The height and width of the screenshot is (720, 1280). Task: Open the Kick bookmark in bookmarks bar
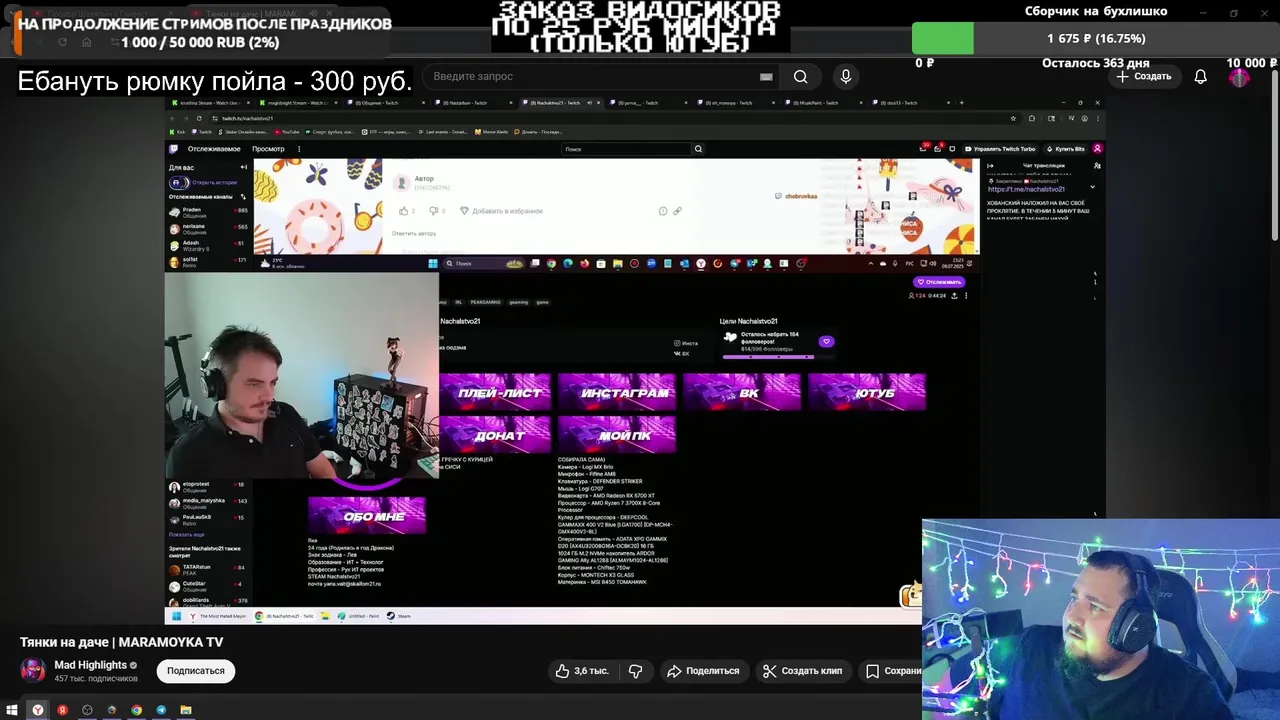(176, 132)
